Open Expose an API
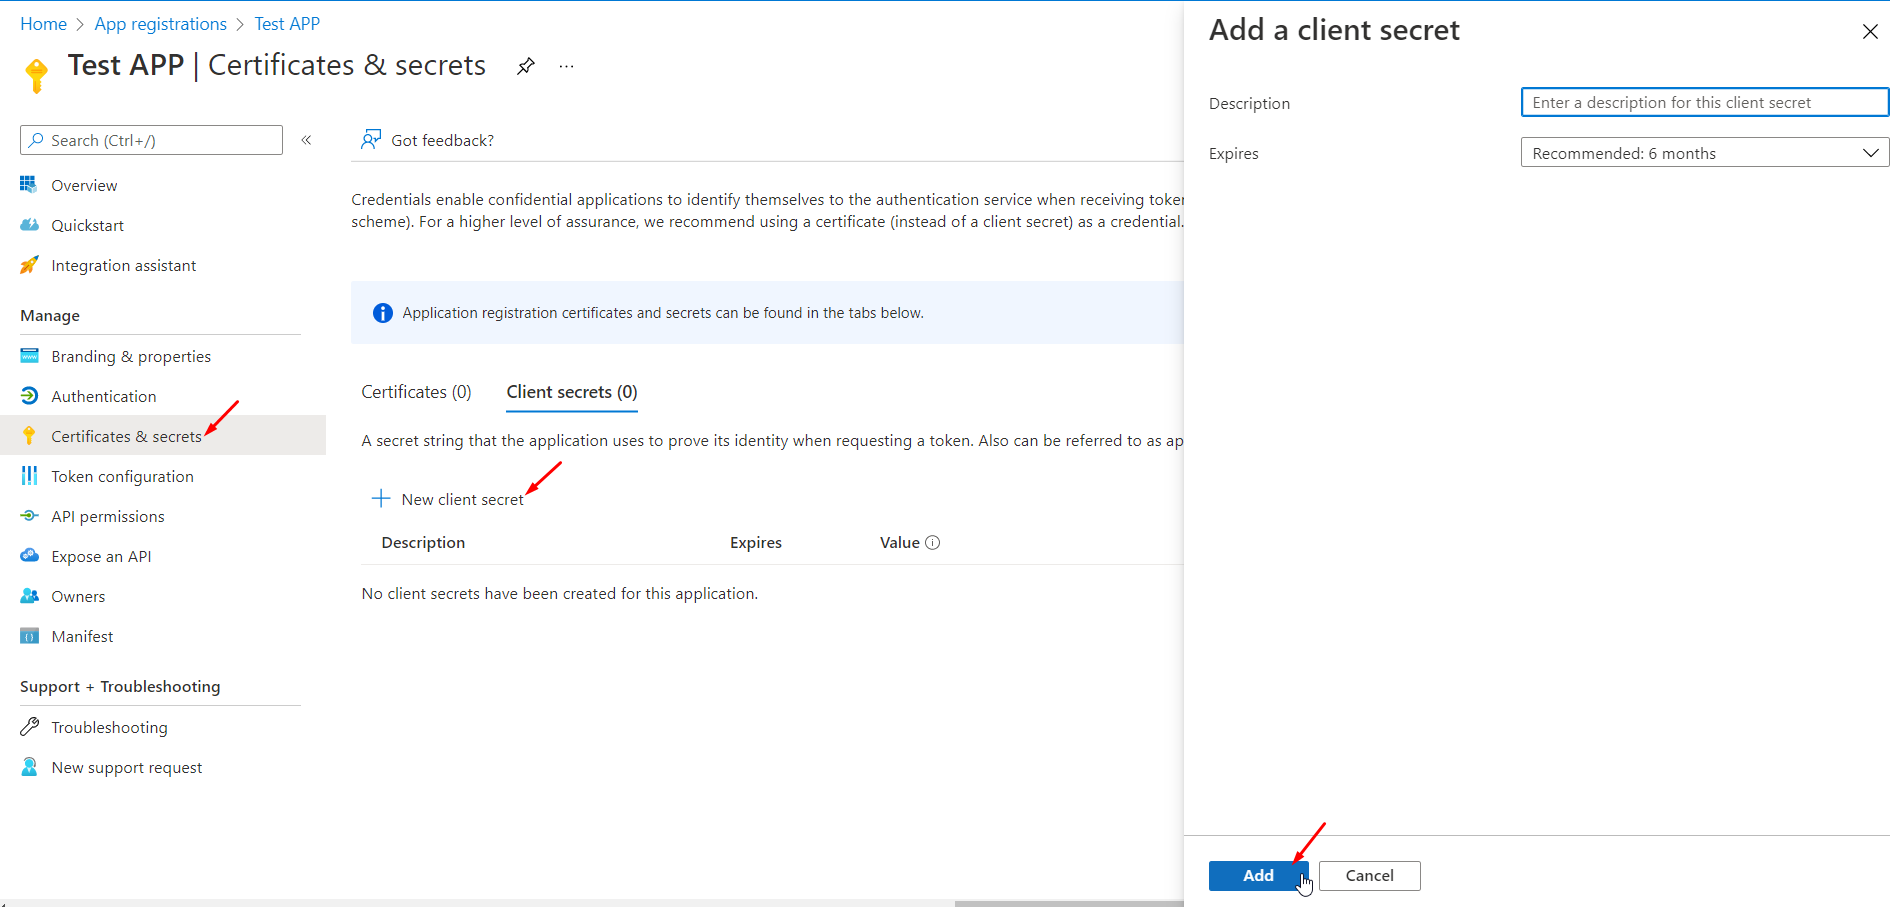This screenshot has width=1890, height=907. click(101, 557)
